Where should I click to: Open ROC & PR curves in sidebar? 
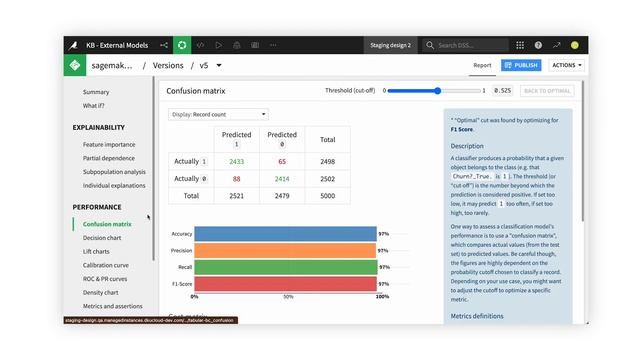[105, 279]
